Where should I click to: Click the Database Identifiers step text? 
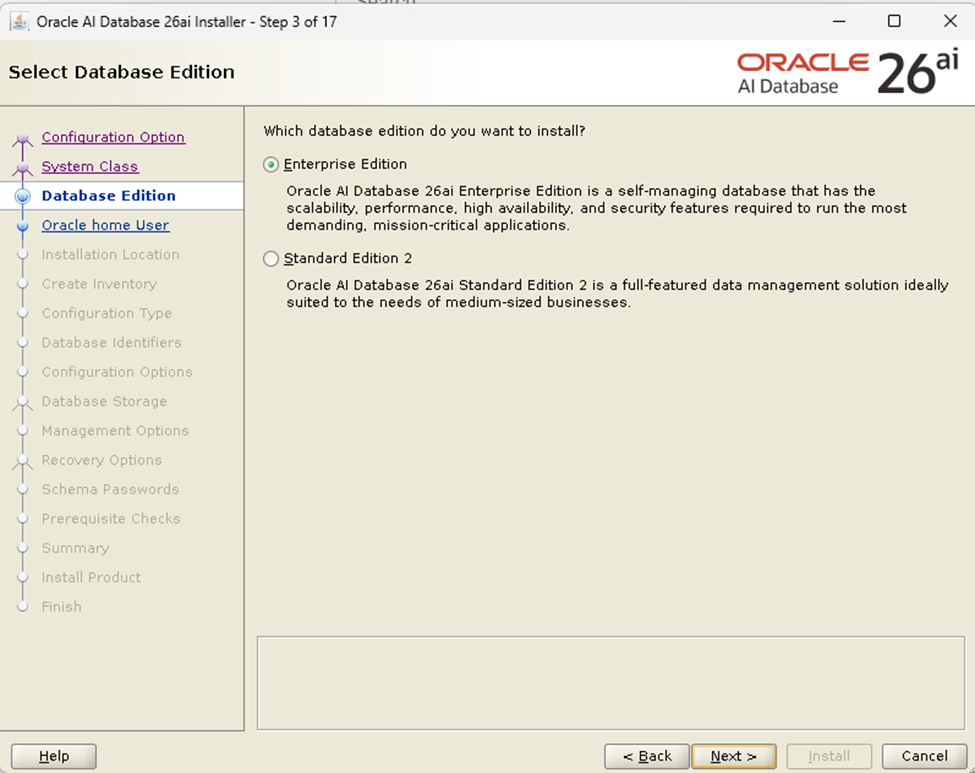pos(111,342)
